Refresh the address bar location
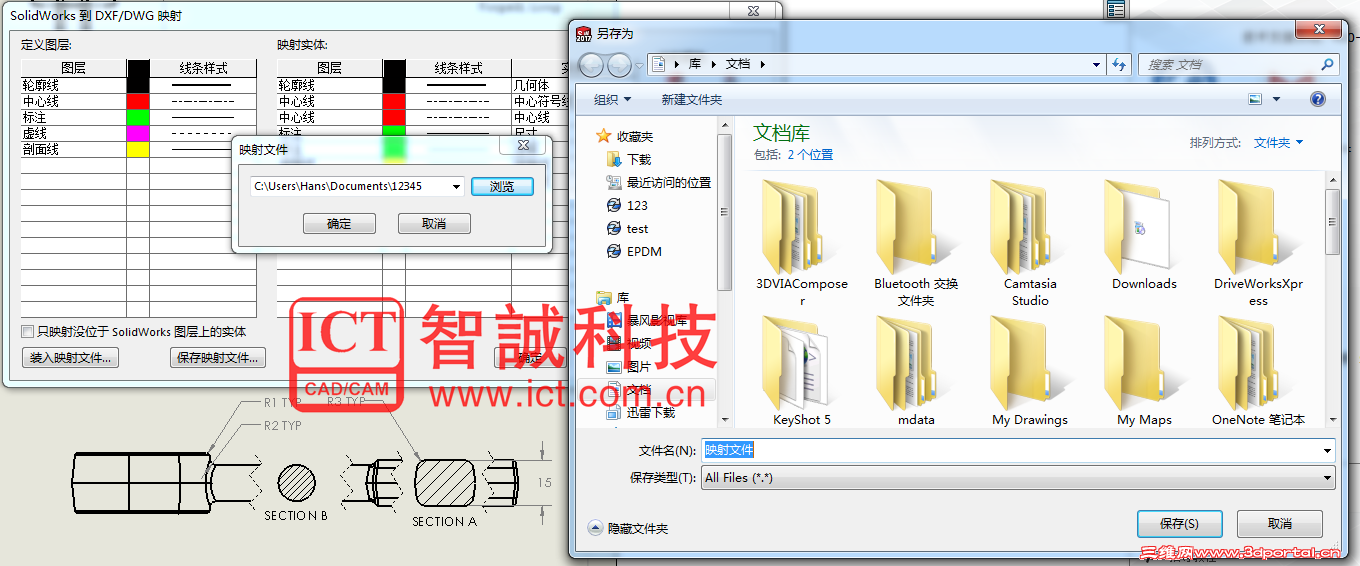 coord(1119,64)
